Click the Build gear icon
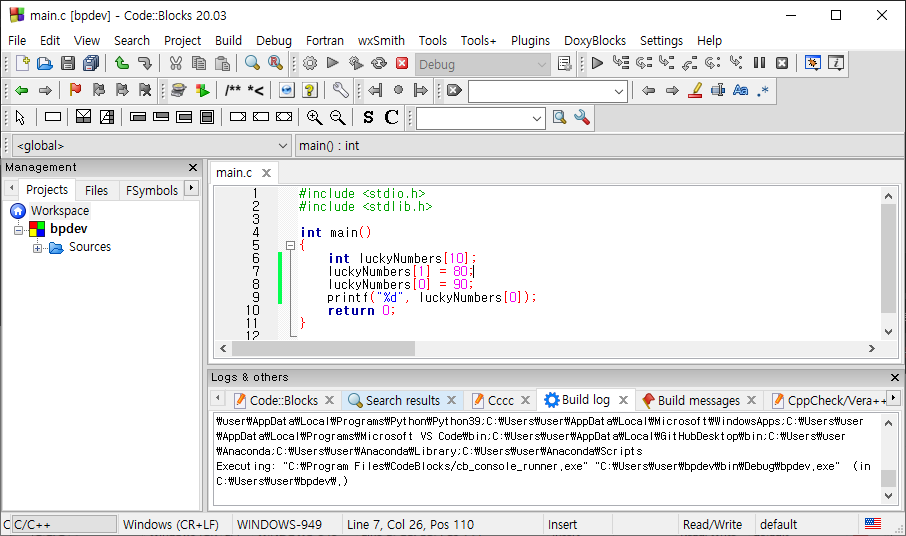 click(310, 63)
